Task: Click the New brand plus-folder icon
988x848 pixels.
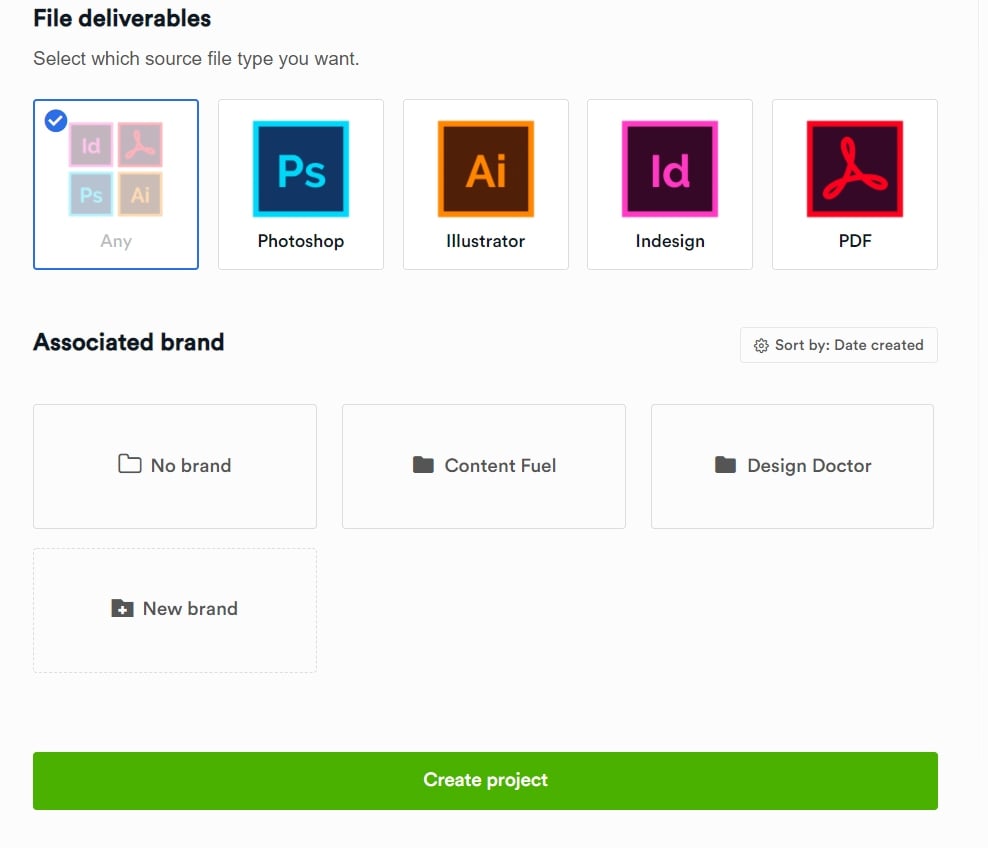Action: point(122,608)
